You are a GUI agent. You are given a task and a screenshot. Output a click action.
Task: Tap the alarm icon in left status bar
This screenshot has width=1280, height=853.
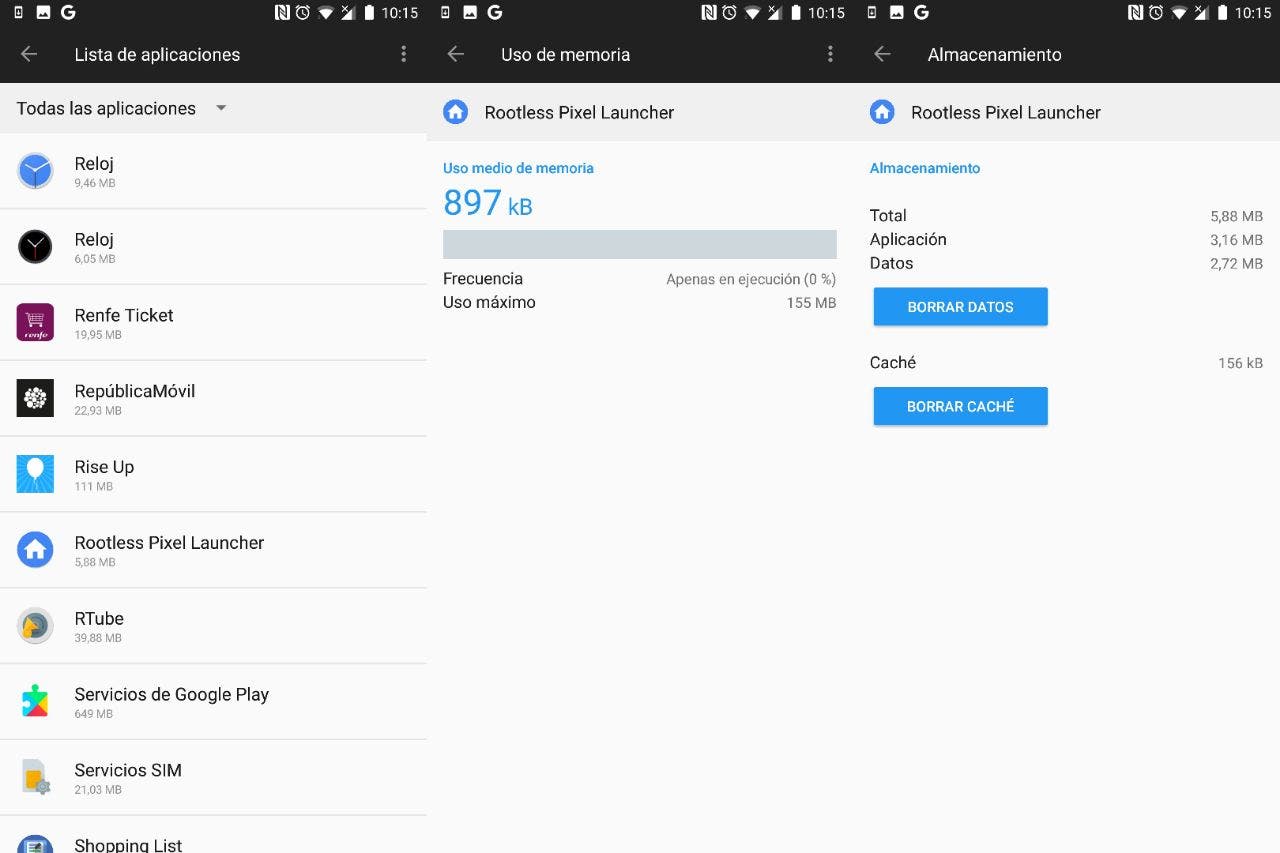[303, 13]
